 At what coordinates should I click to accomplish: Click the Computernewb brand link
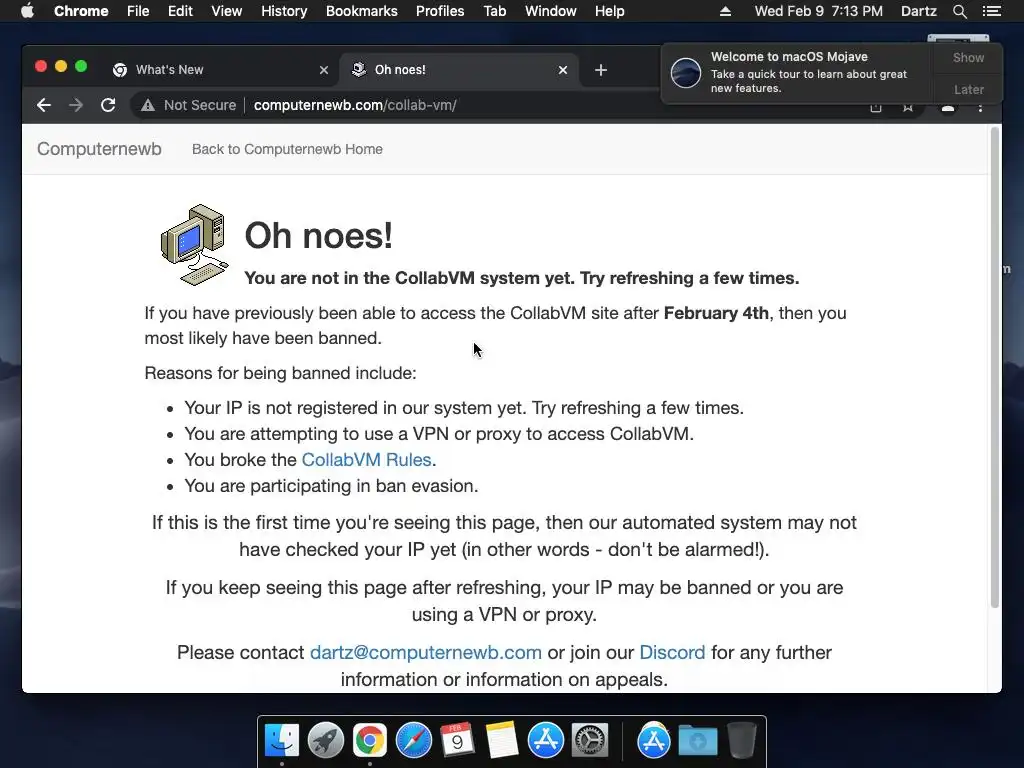coord(99,149)
